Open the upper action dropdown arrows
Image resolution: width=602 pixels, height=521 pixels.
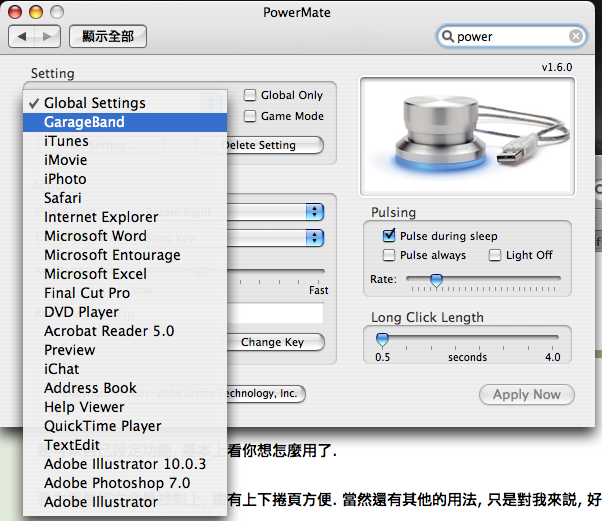click(315, 212)
